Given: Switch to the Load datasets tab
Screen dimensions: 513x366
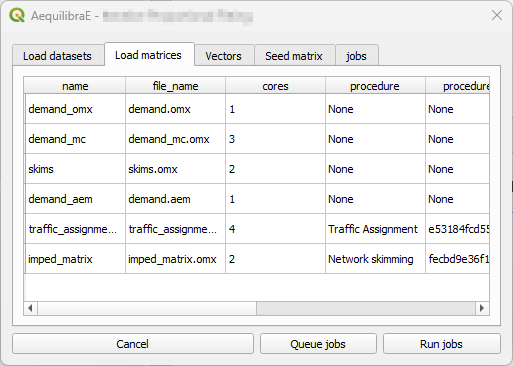Looking at the screenshot, I should [57, 56].
